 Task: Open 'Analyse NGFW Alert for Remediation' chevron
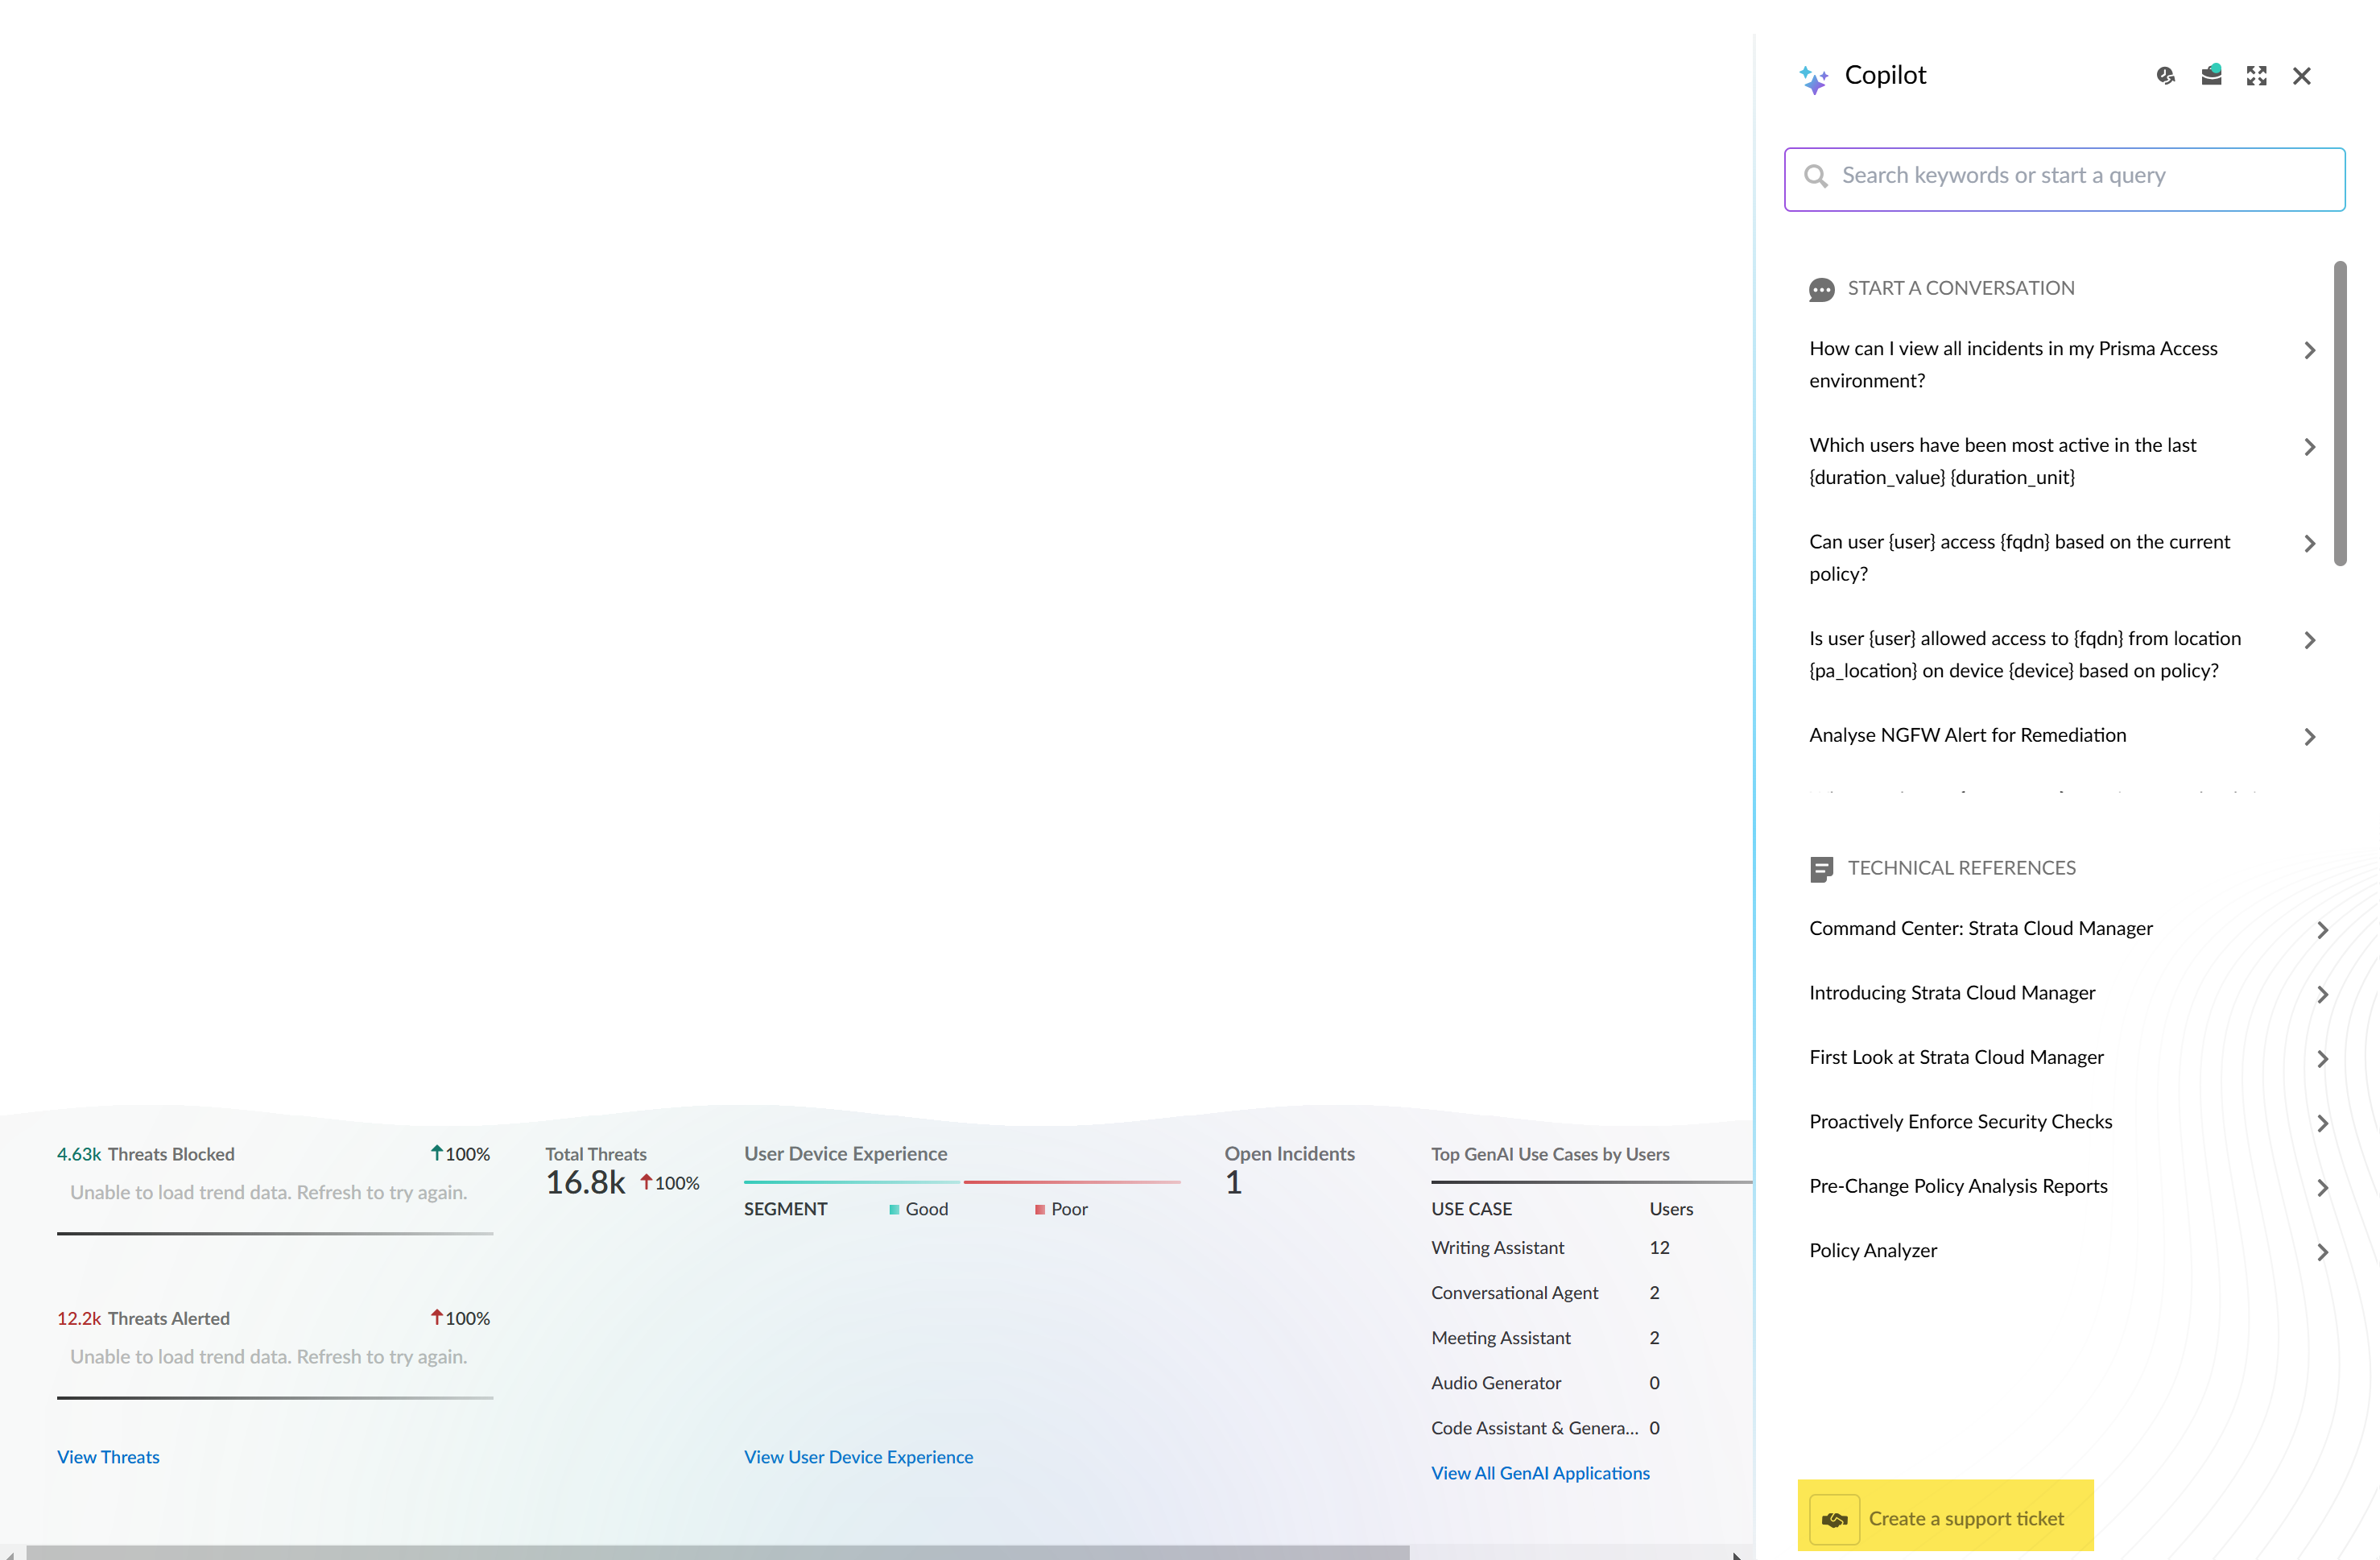2309,737
